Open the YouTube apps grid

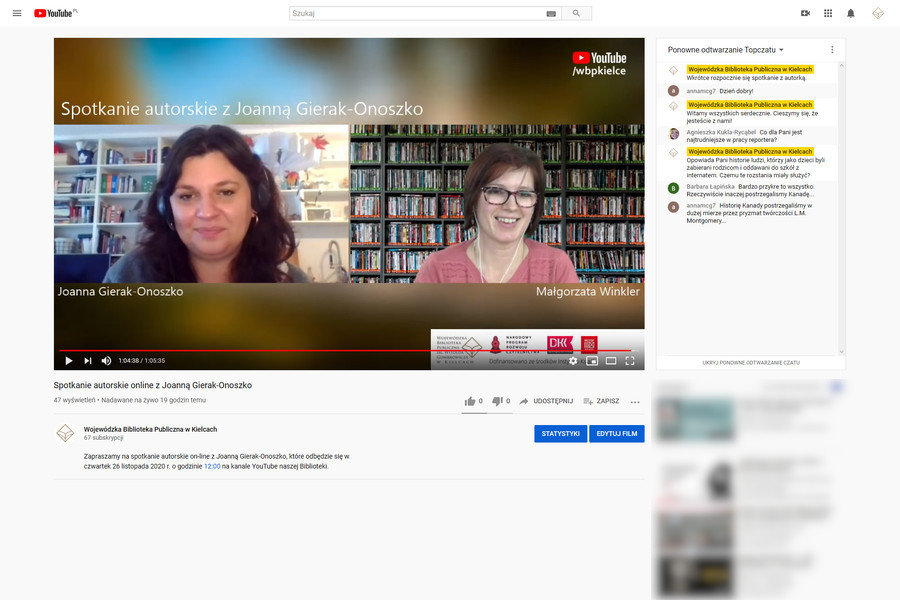pyautogui.click(x=828, y=13)
